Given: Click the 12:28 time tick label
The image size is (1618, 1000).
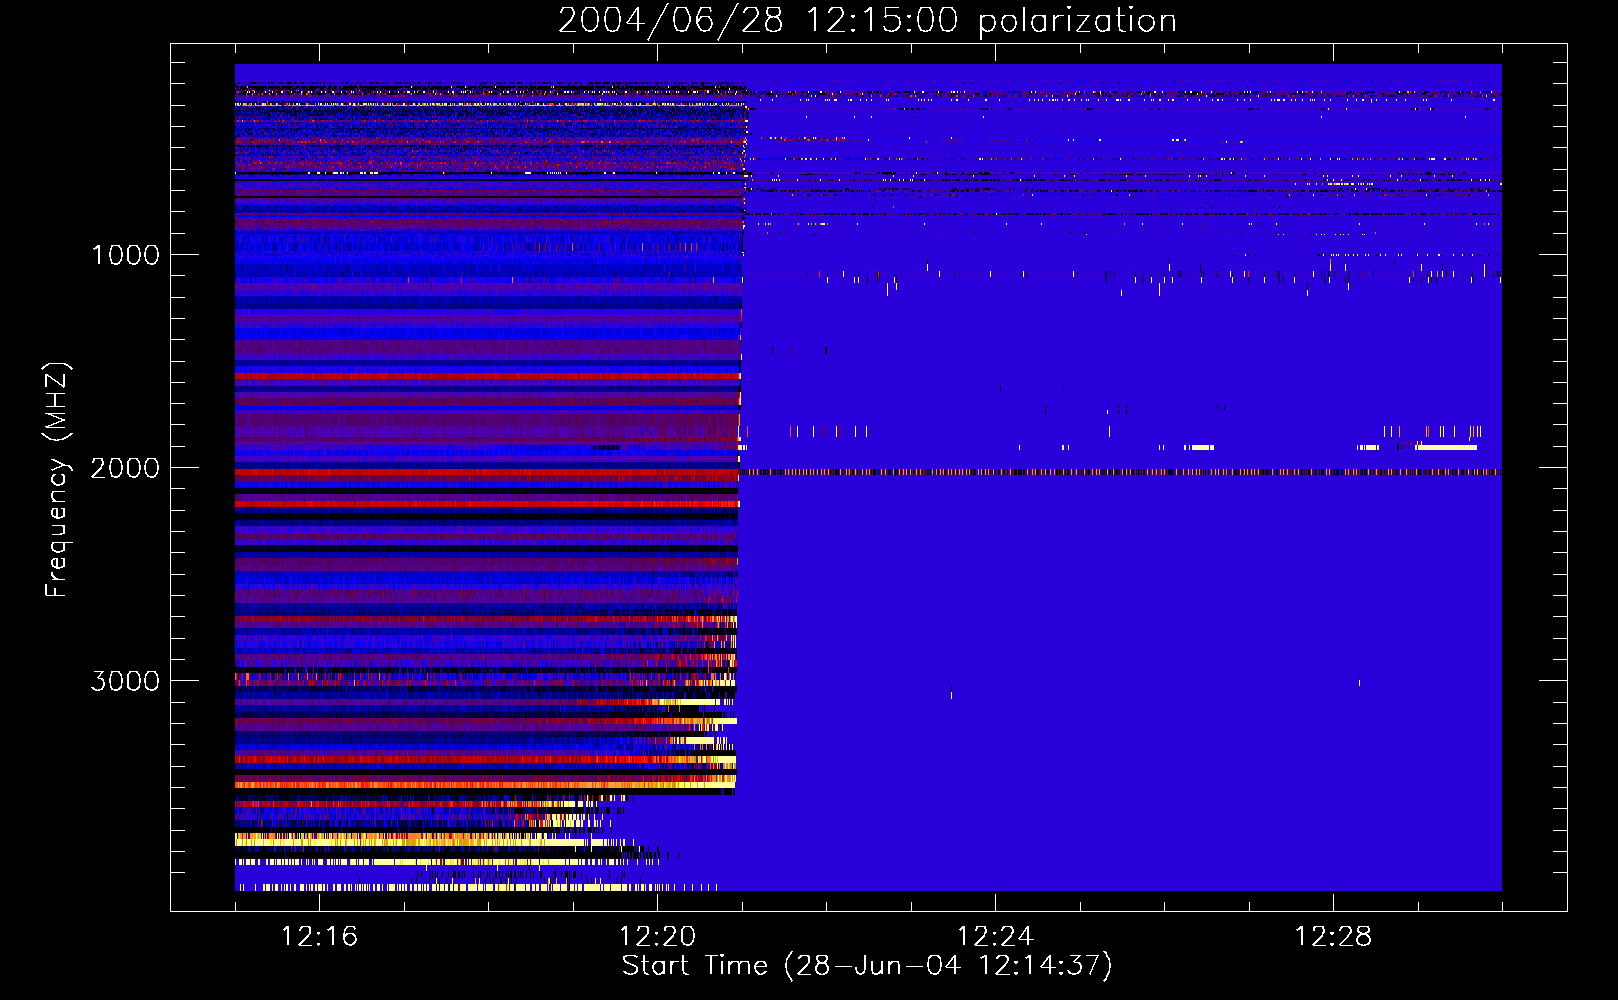Looking at the screenshot, I should point(1333,937).
